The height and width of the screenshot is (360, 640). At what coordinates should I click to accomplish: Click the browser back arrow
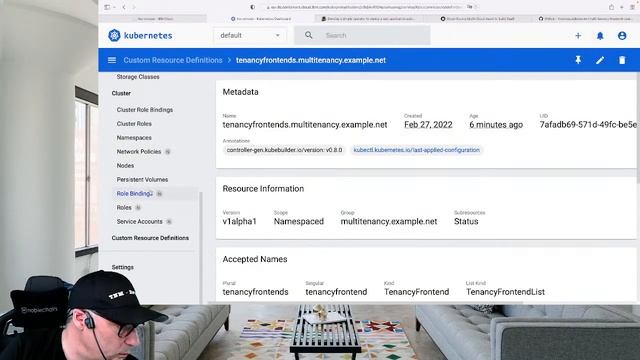(x=124, y=7)
